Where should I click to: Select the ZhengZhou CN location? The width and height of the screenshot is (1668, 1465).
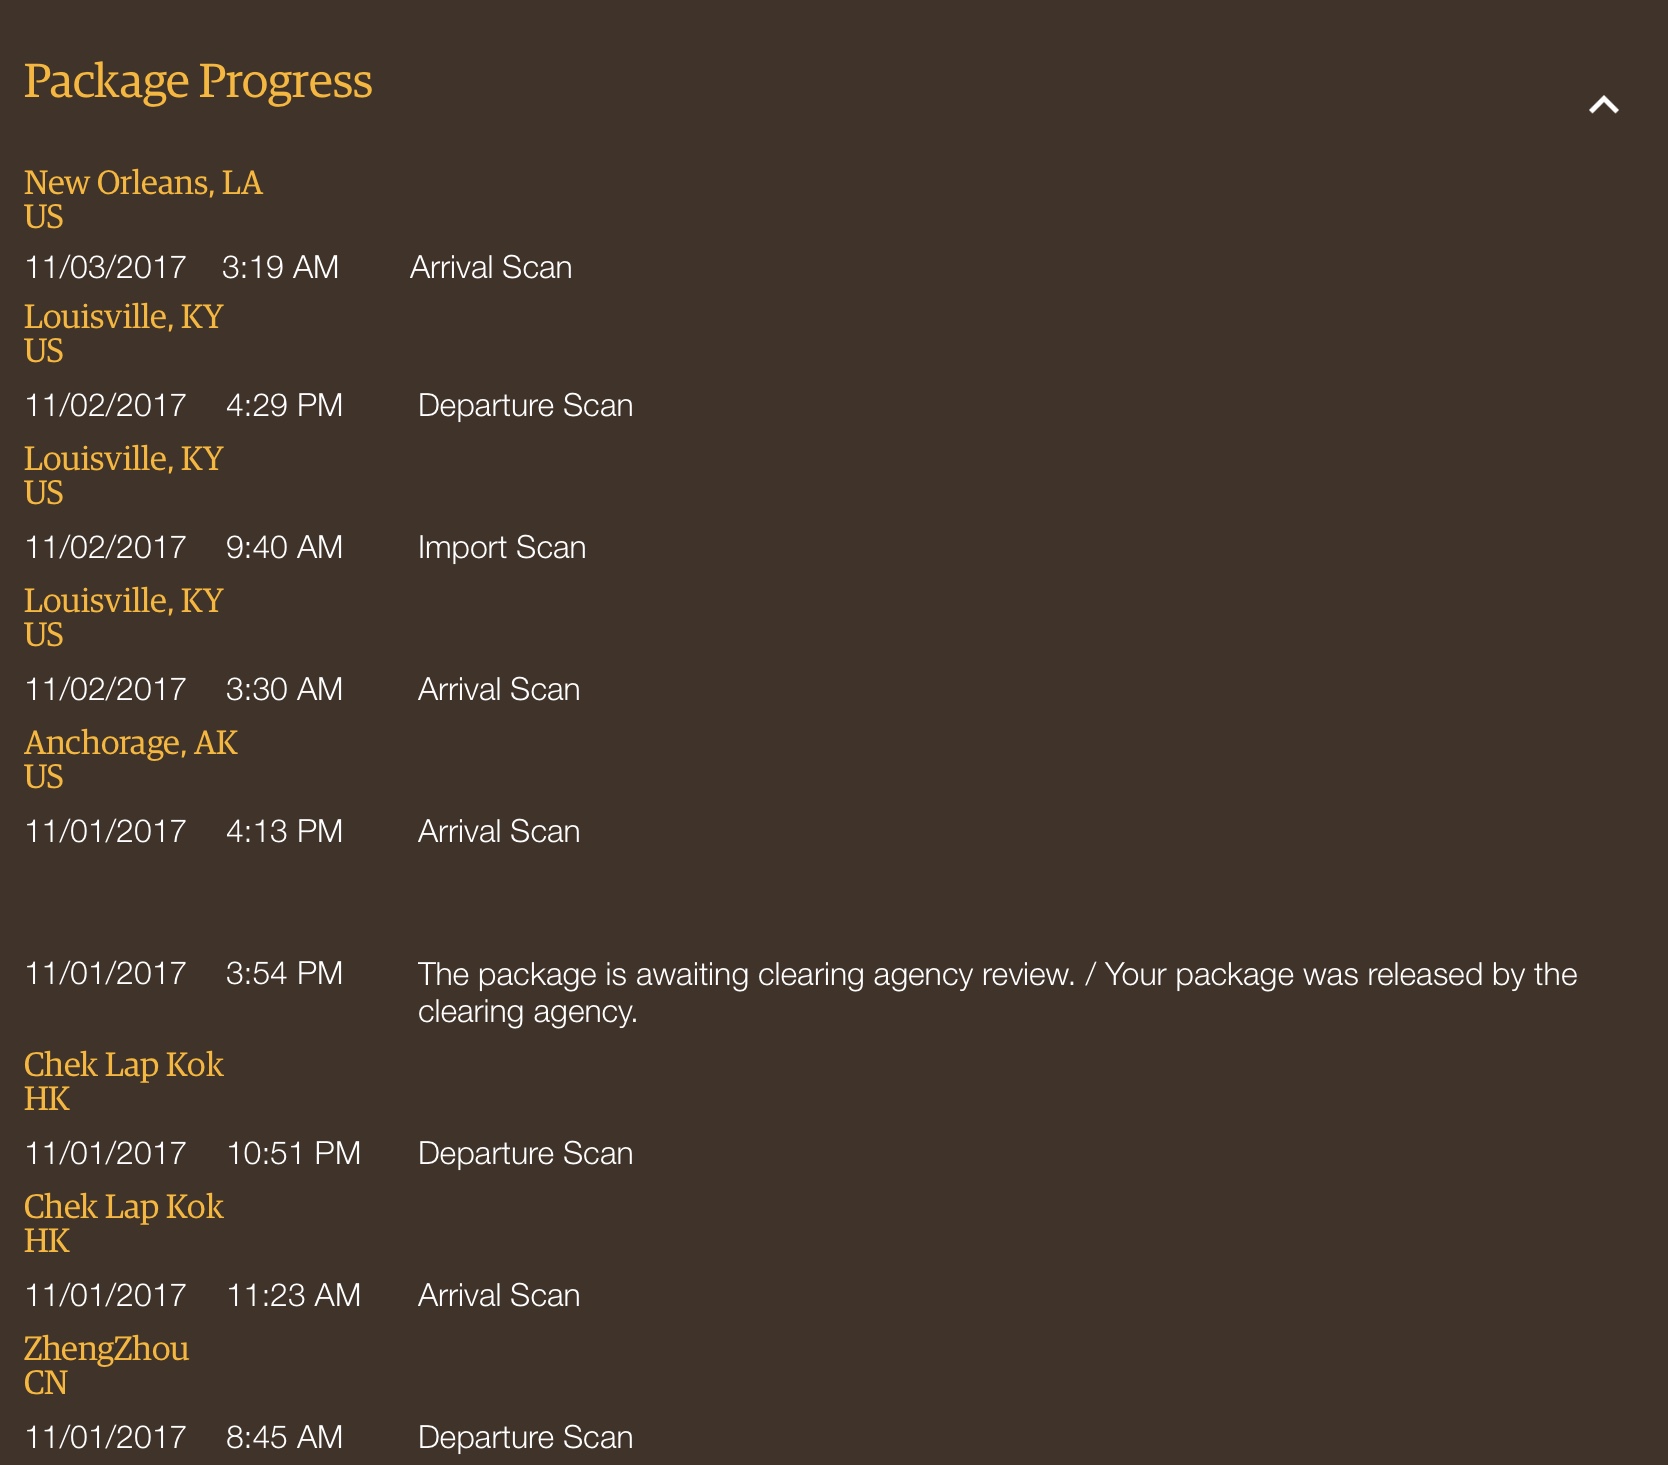coord(106,1365)
